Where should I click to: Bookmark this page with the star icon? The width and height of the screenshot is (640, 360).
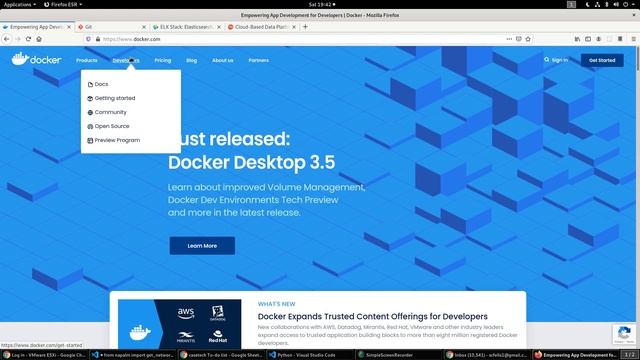click(x=528, y=39)
